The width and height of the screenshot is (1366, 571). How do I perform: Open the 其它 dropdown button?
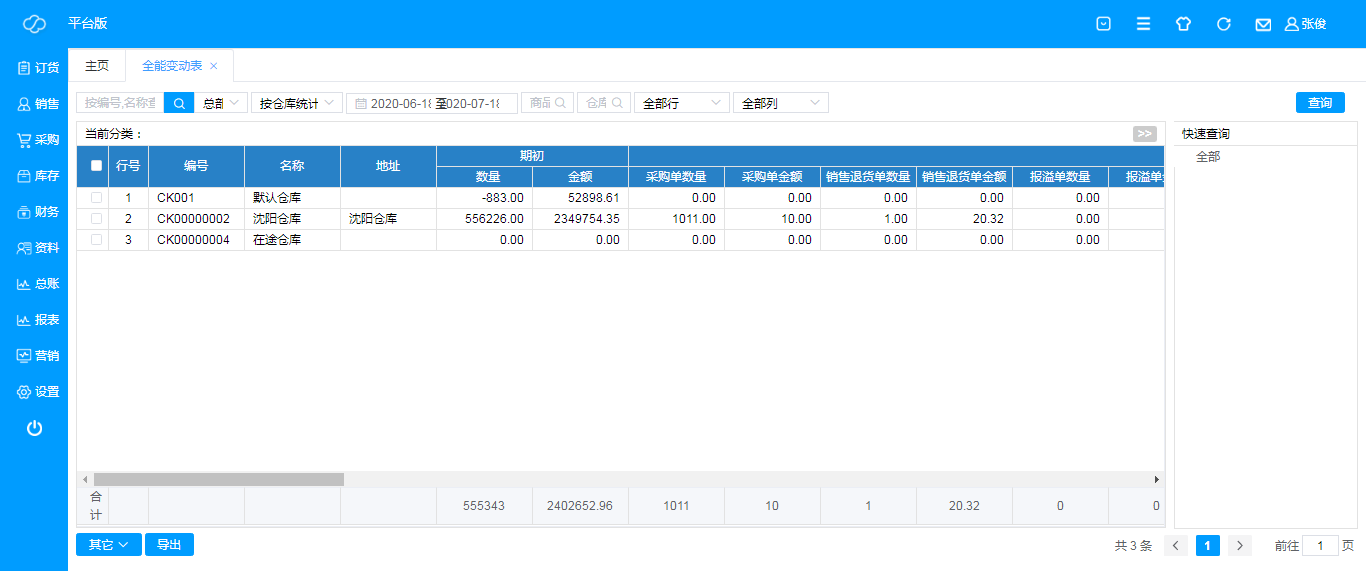tap(109, 545)
